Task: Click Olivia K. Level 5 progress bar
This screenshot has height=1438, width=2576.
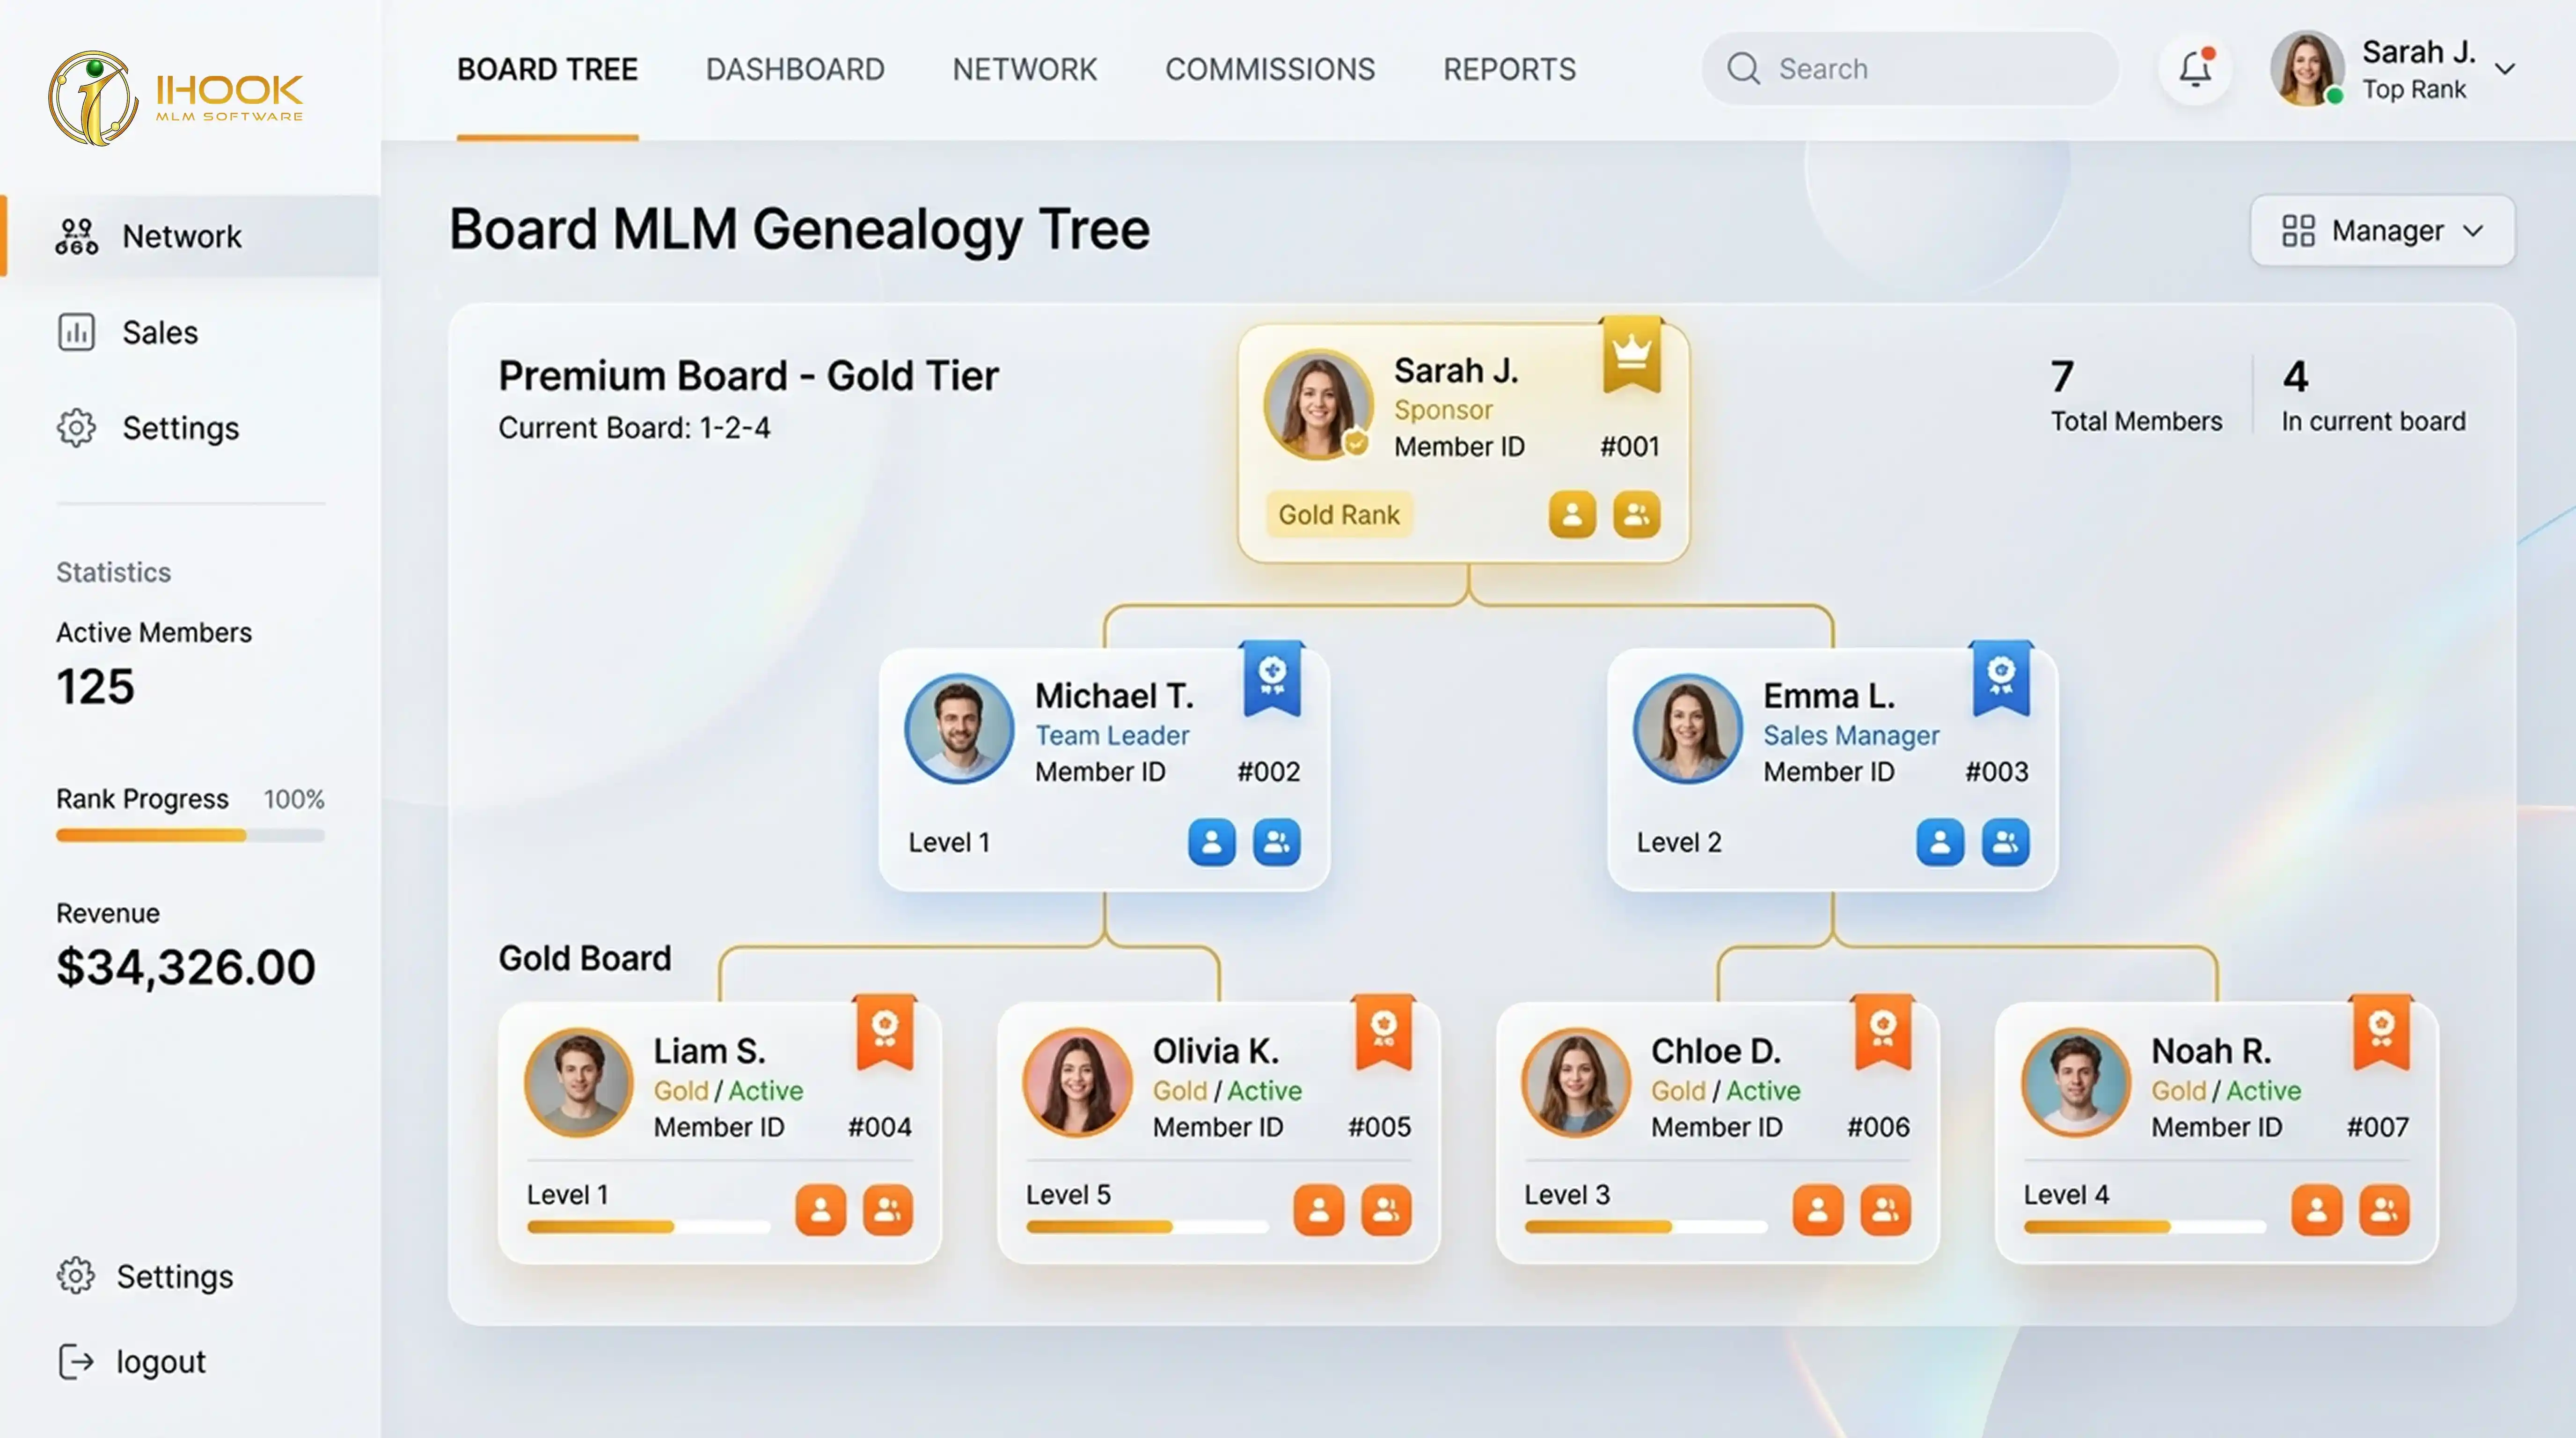Action: 1146,1226
